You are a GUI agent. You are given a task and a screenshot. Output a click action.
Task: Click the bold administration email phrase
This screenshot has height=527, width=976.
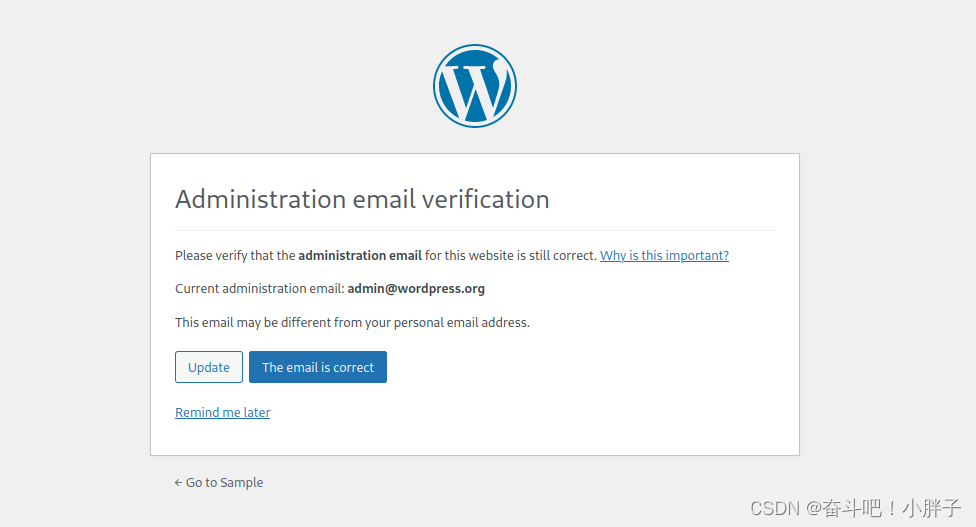(x=360, y=256)
